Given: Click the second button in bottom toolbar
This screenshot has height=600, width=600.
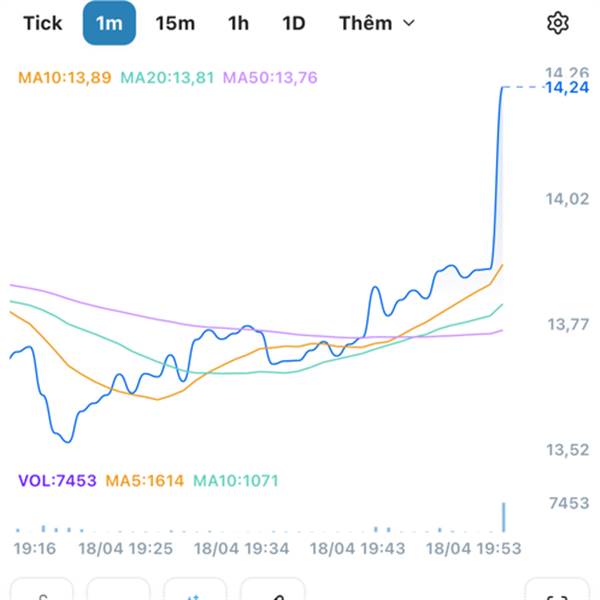Looking at the screenshot, I should (118, 590).
